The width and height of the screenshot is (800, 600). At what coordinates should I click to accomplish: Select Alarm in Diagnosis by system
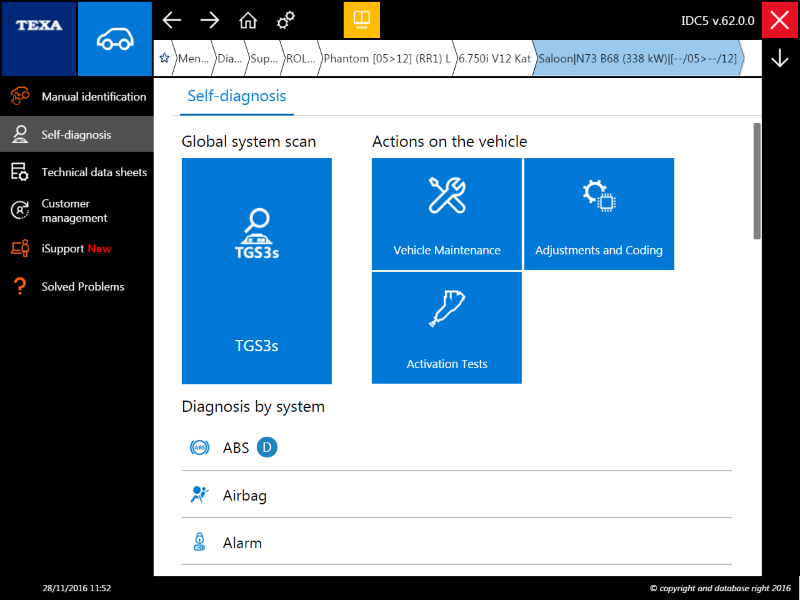(457, 542)
